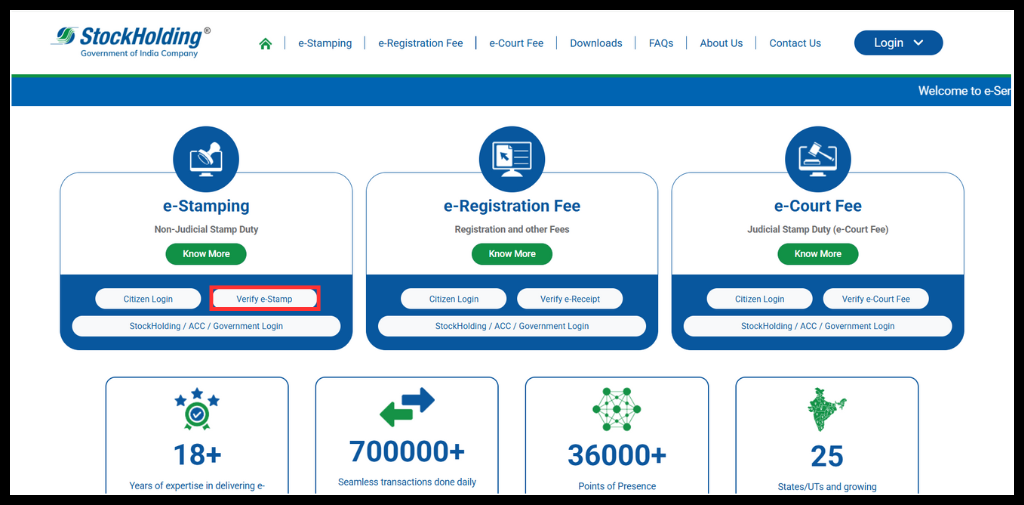Click the transaction arrows icon above 700000+

click(407, 407)
